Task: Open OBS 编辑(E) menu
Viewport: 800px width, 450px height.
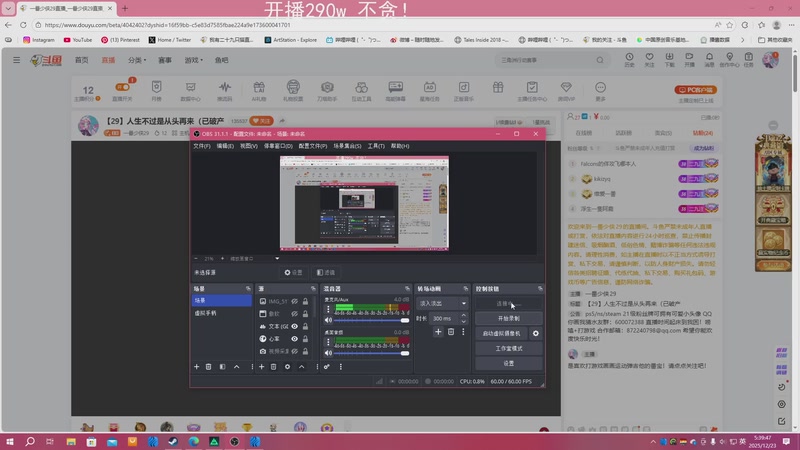Action: point(225,146)
